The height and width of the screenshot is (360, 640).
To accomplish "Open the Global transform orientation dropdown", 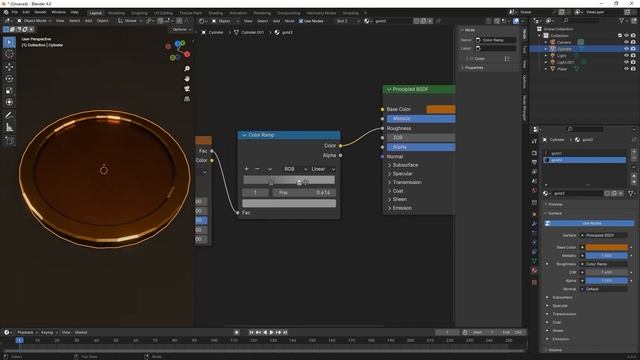I will (130, 20).
